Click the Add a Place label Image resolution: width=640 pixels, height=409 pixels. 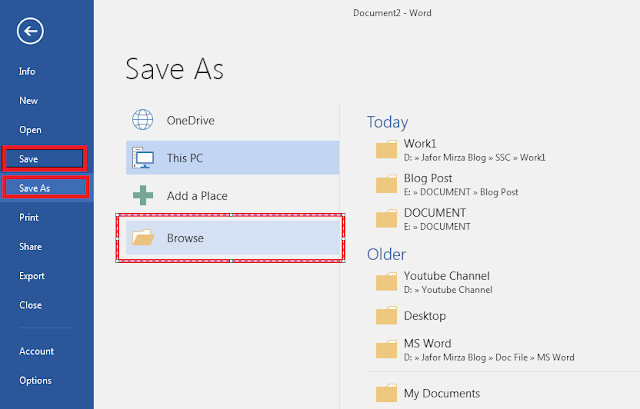pos(197,196)
